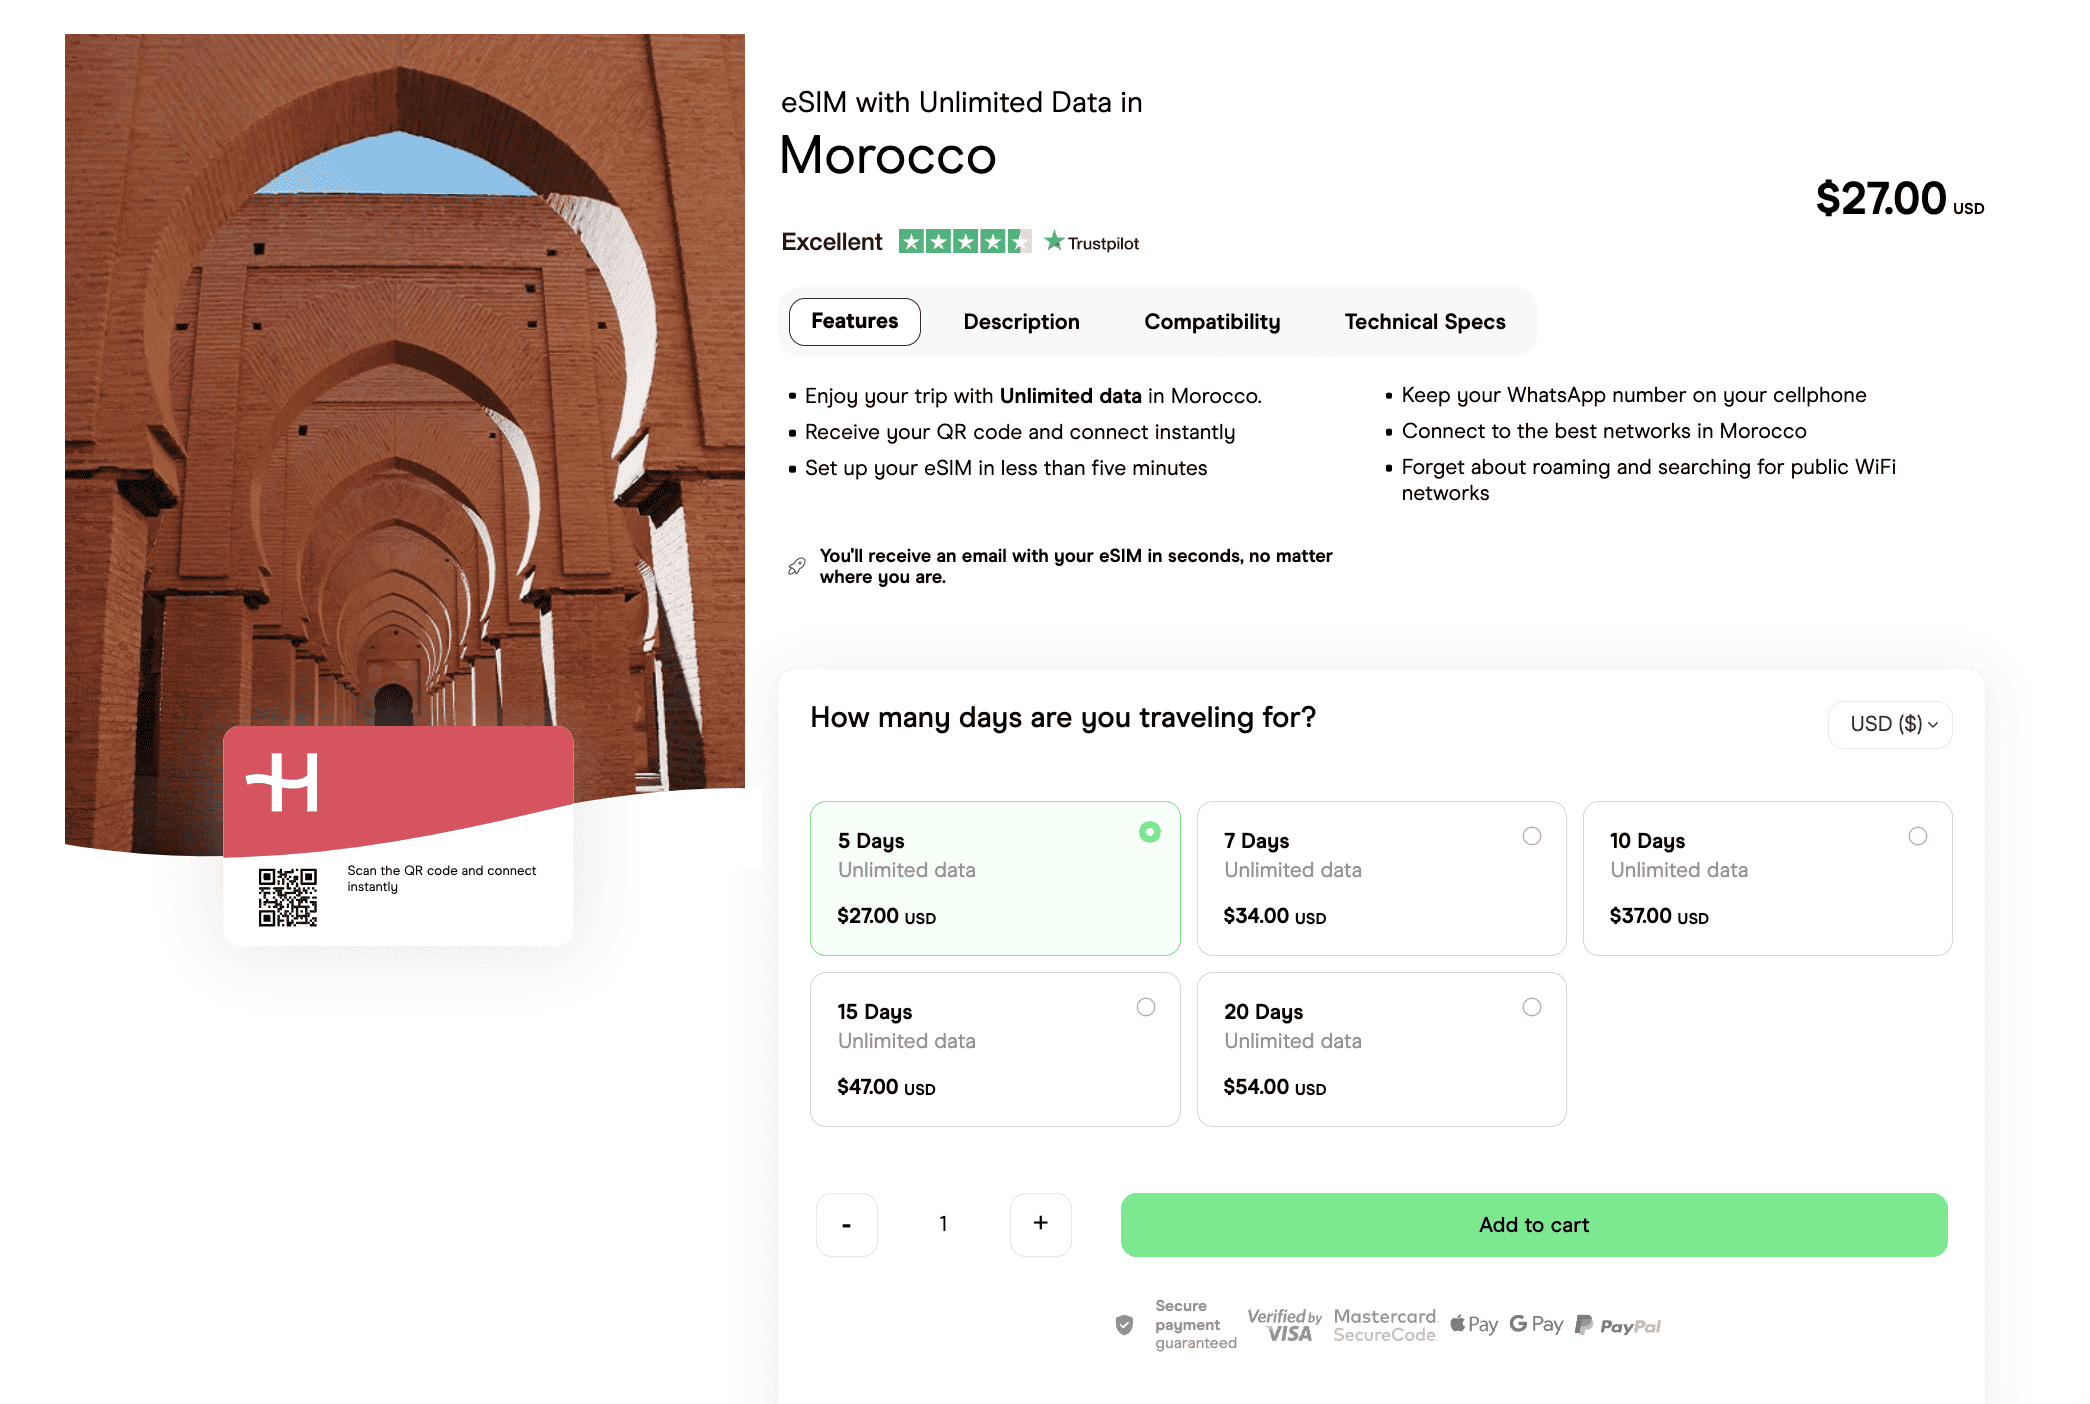This screenshot has width=2090, height=1404.
Task: Choose the 15 Days unlimited plan
Action: coord(994,1049)
